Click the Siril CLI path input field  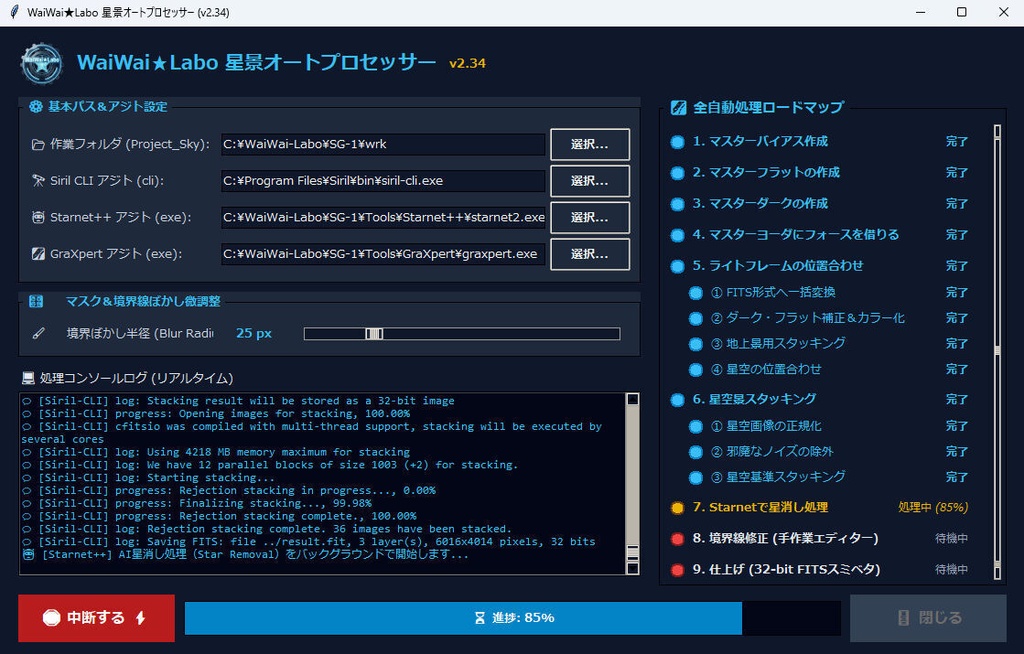point(383,181)
